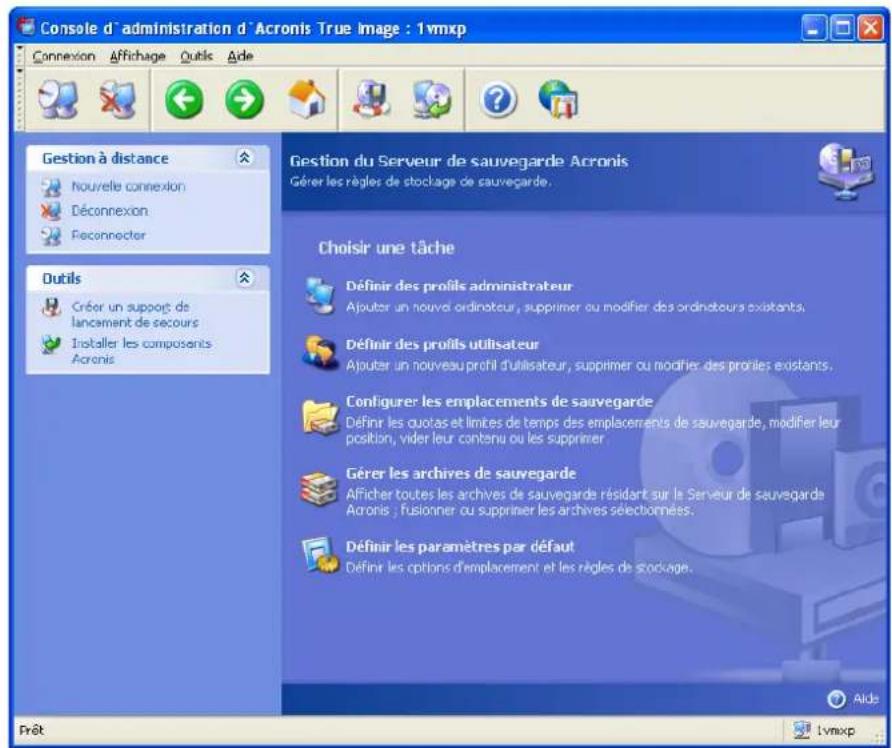892x748 pixels.
Task: Click the Acronis server logo in header
Action: tap(845, 172)
